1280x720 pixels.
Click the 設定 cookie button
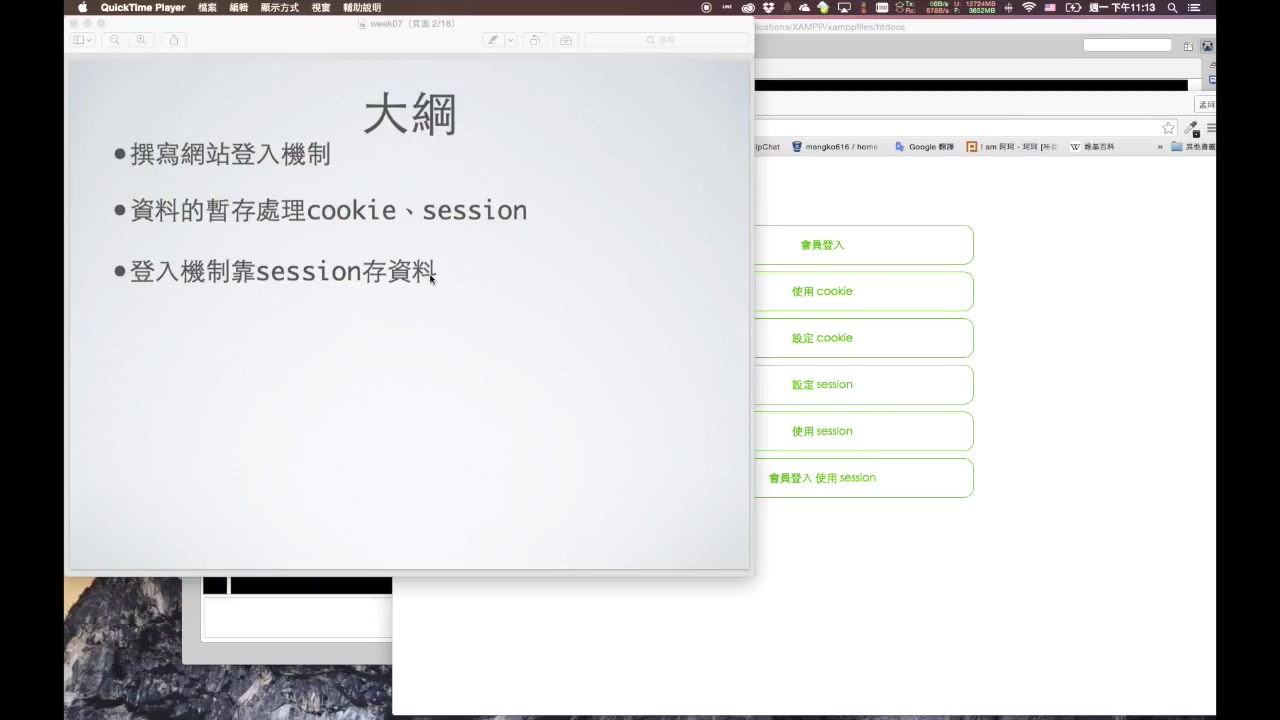[864, 338]
